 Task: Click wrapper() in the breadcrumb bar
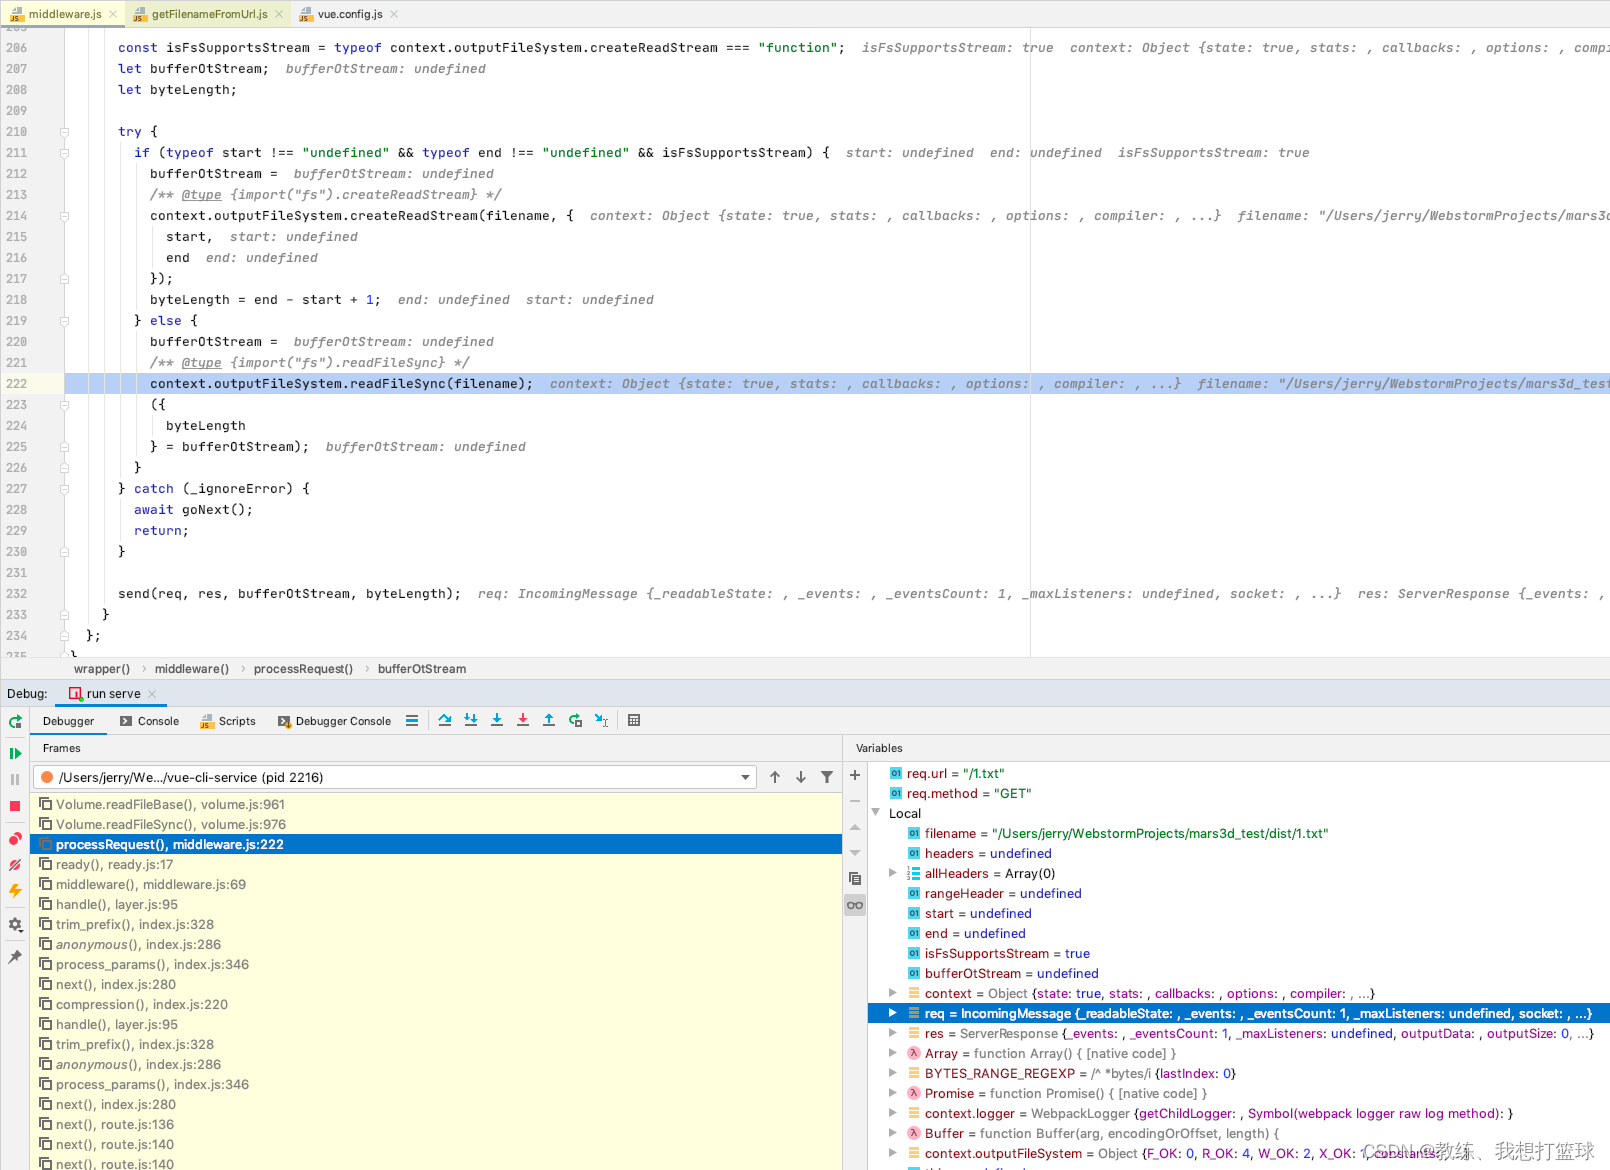(x=102, y=669)
